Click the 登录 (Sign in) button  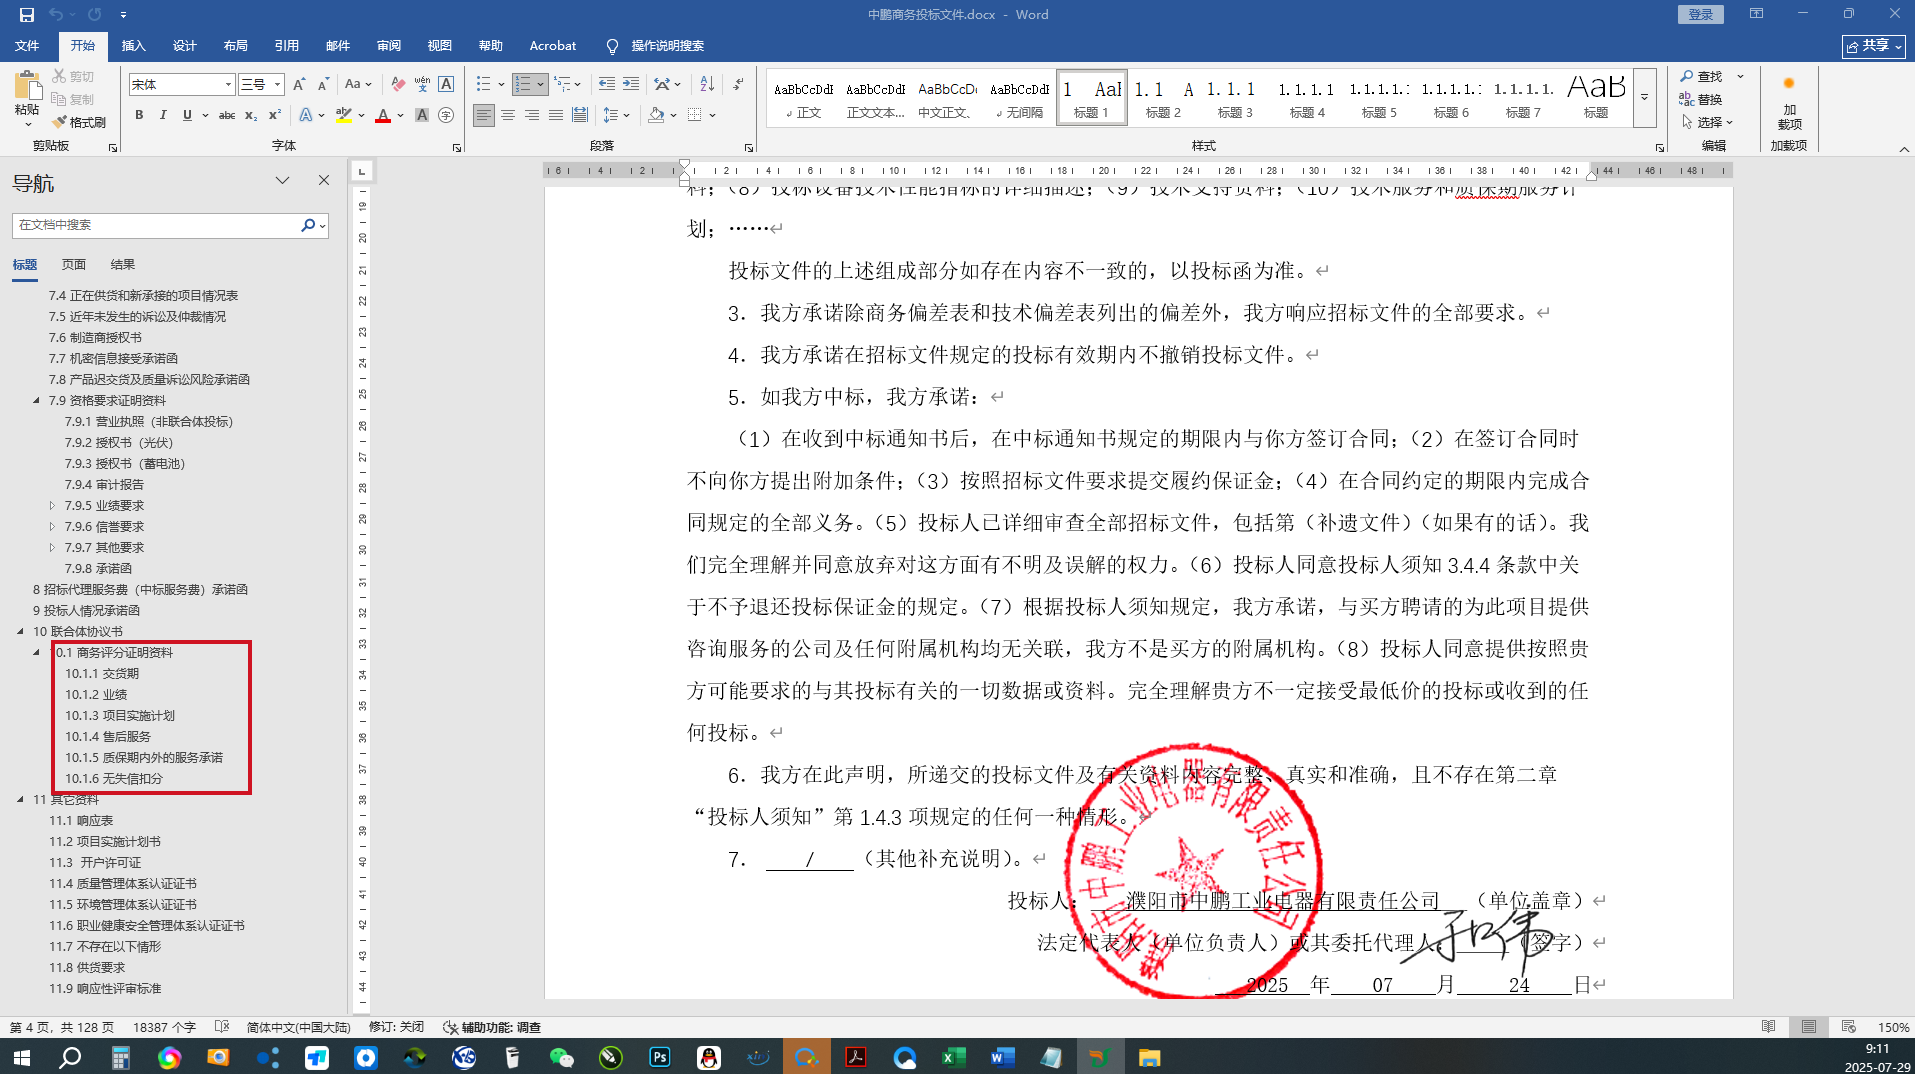coord(1701,14)
